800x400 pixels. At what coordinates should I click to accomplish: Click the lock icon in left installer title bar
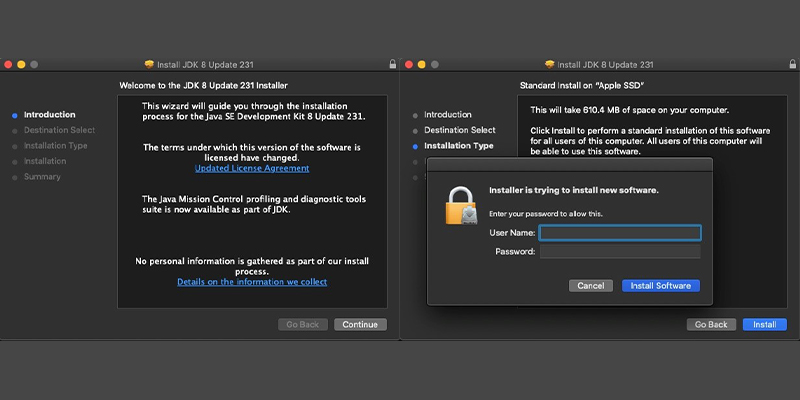pyautogui.click(x=392, y=64)
